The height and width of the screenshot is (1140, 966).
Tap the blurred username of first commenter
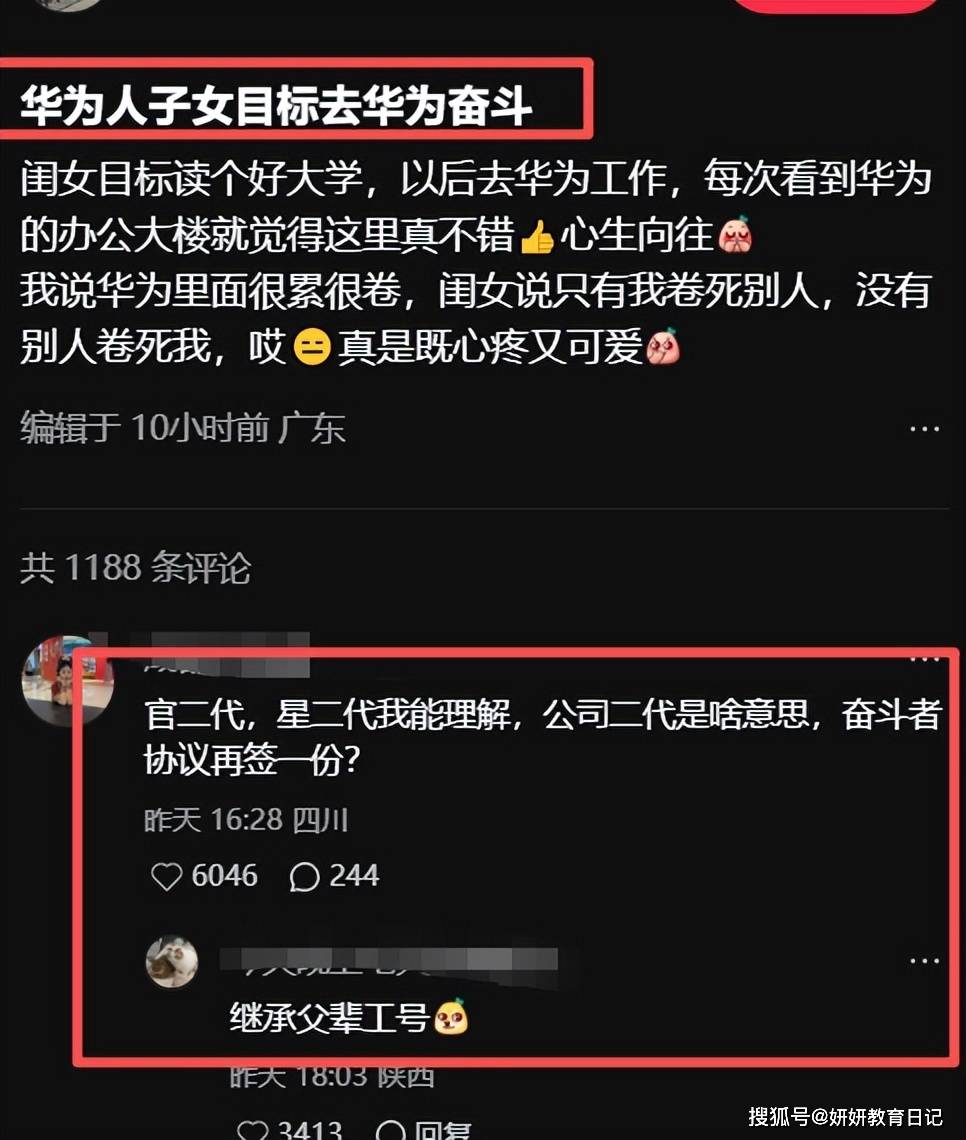coord(227,655)
